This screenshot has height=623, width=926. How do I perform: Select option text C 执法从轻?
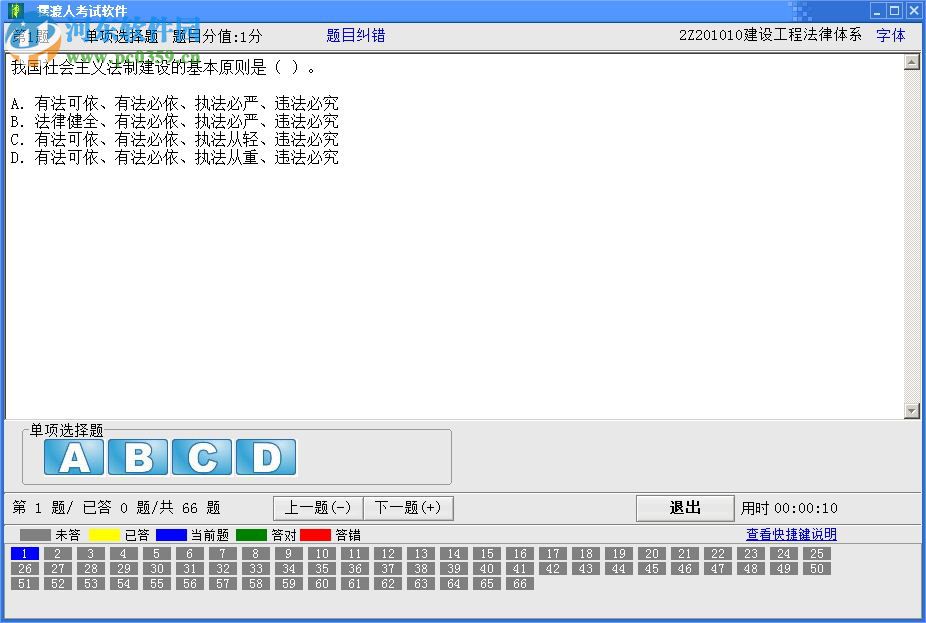click(x=227, y=139)
